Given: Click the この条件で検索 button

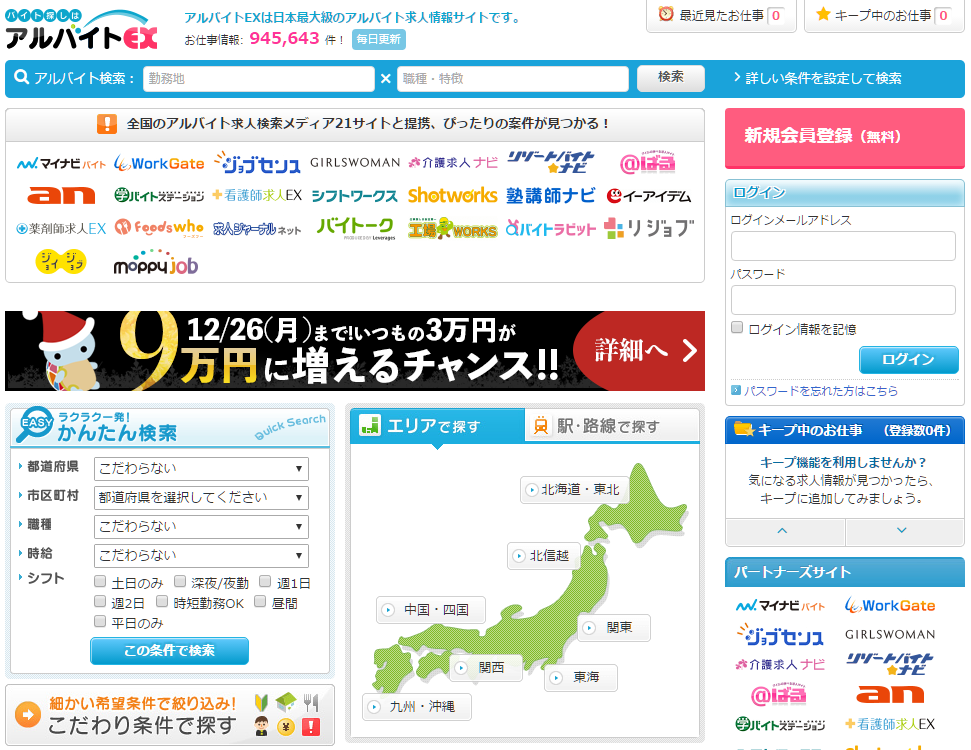Looking at the screenshot, I should pos(169,650).
